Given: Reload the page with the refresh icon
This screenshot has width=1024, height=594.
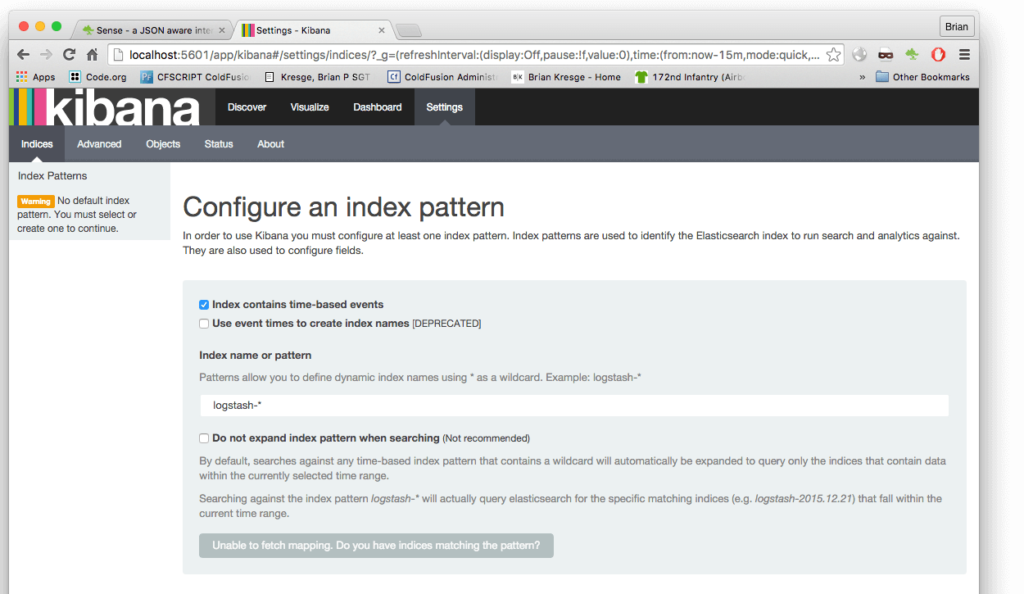Looking at the screenshot, I should pos(68,54).
